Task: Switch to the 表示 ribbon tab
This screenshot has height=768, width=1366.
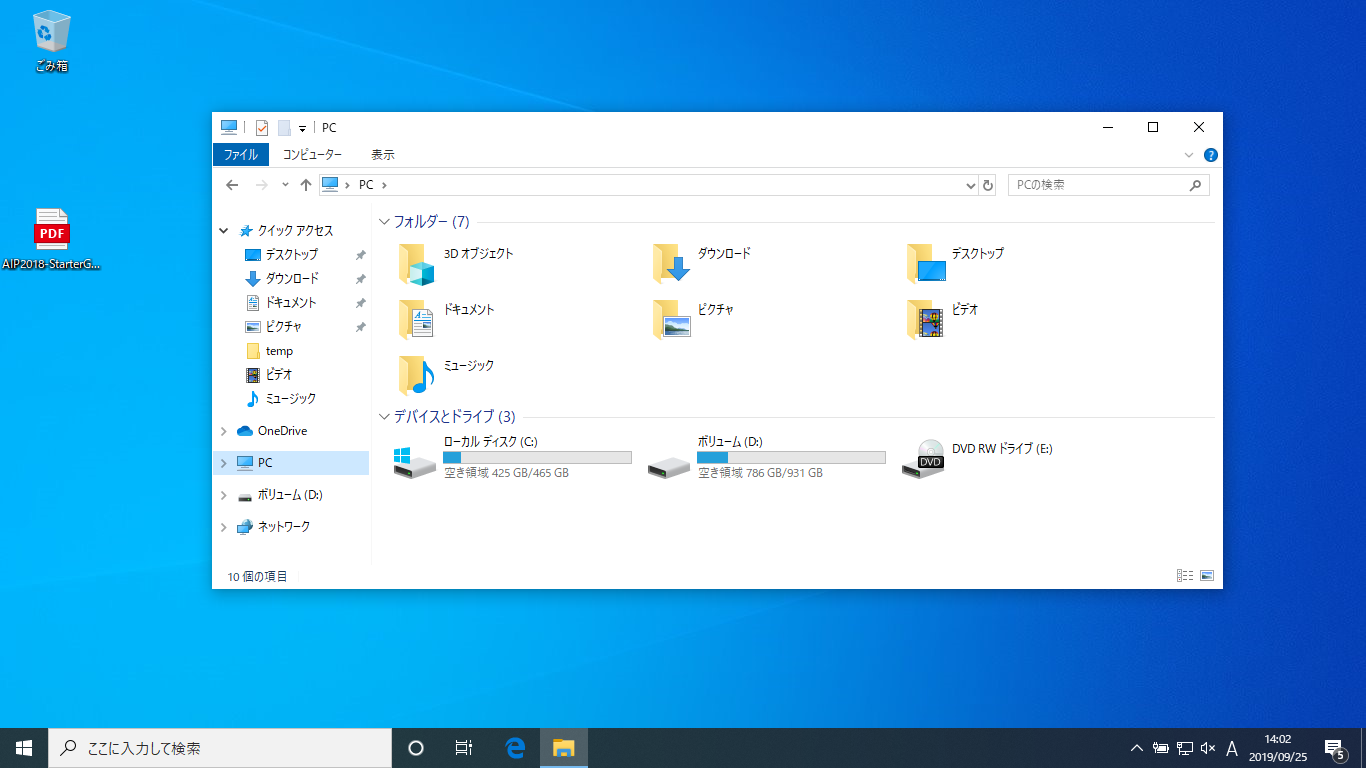Action: [382, 155]
